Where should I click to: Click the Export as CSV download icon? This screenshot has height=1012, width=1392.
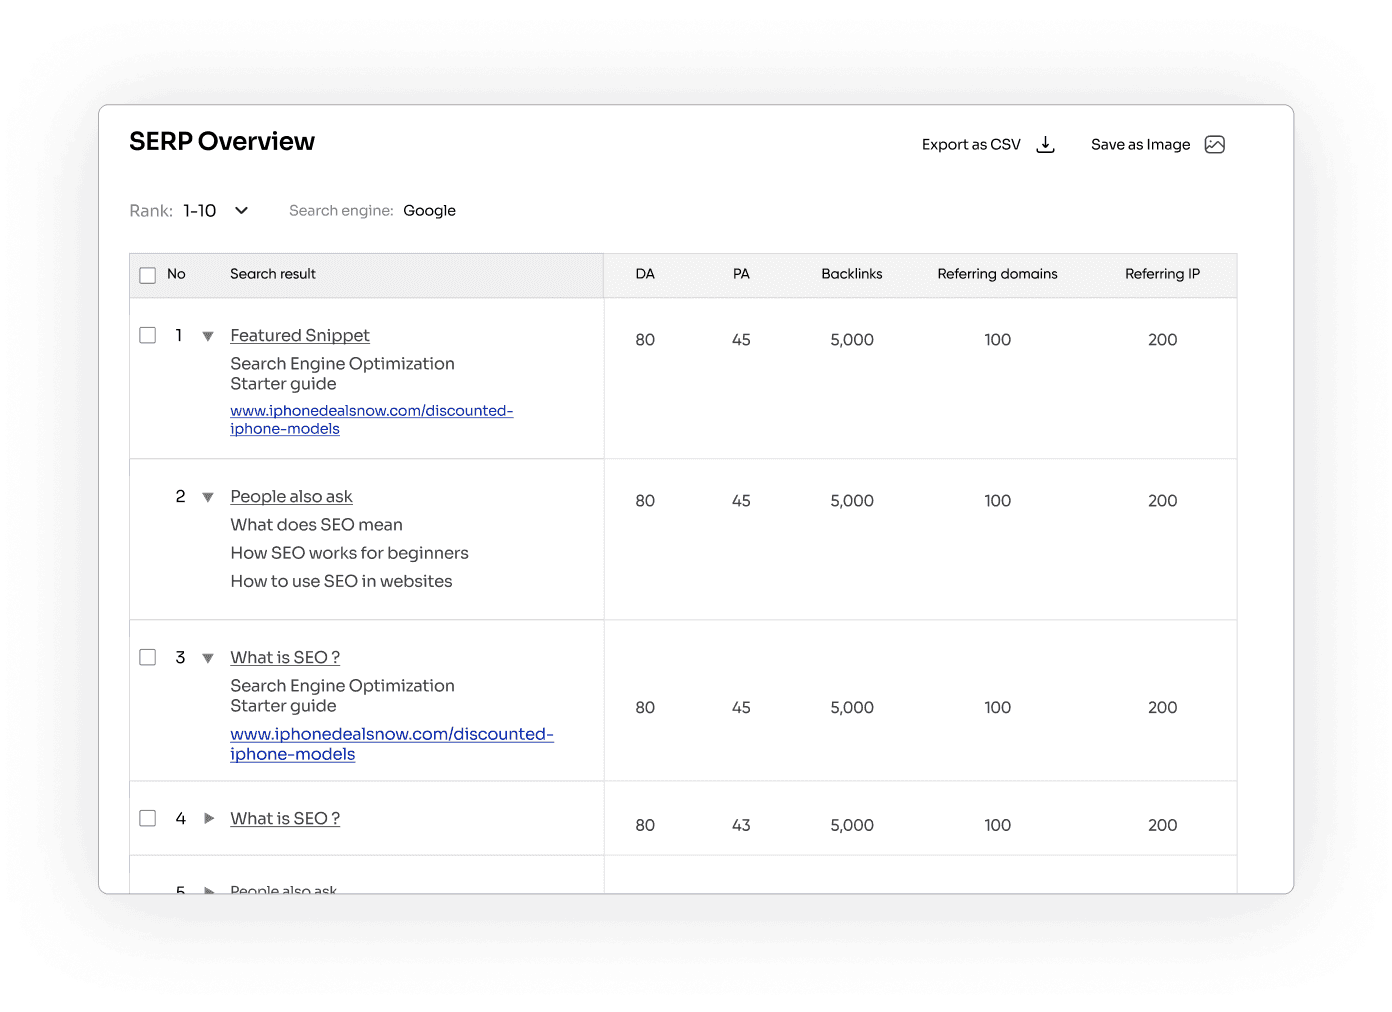click(x=1045, y=144)
